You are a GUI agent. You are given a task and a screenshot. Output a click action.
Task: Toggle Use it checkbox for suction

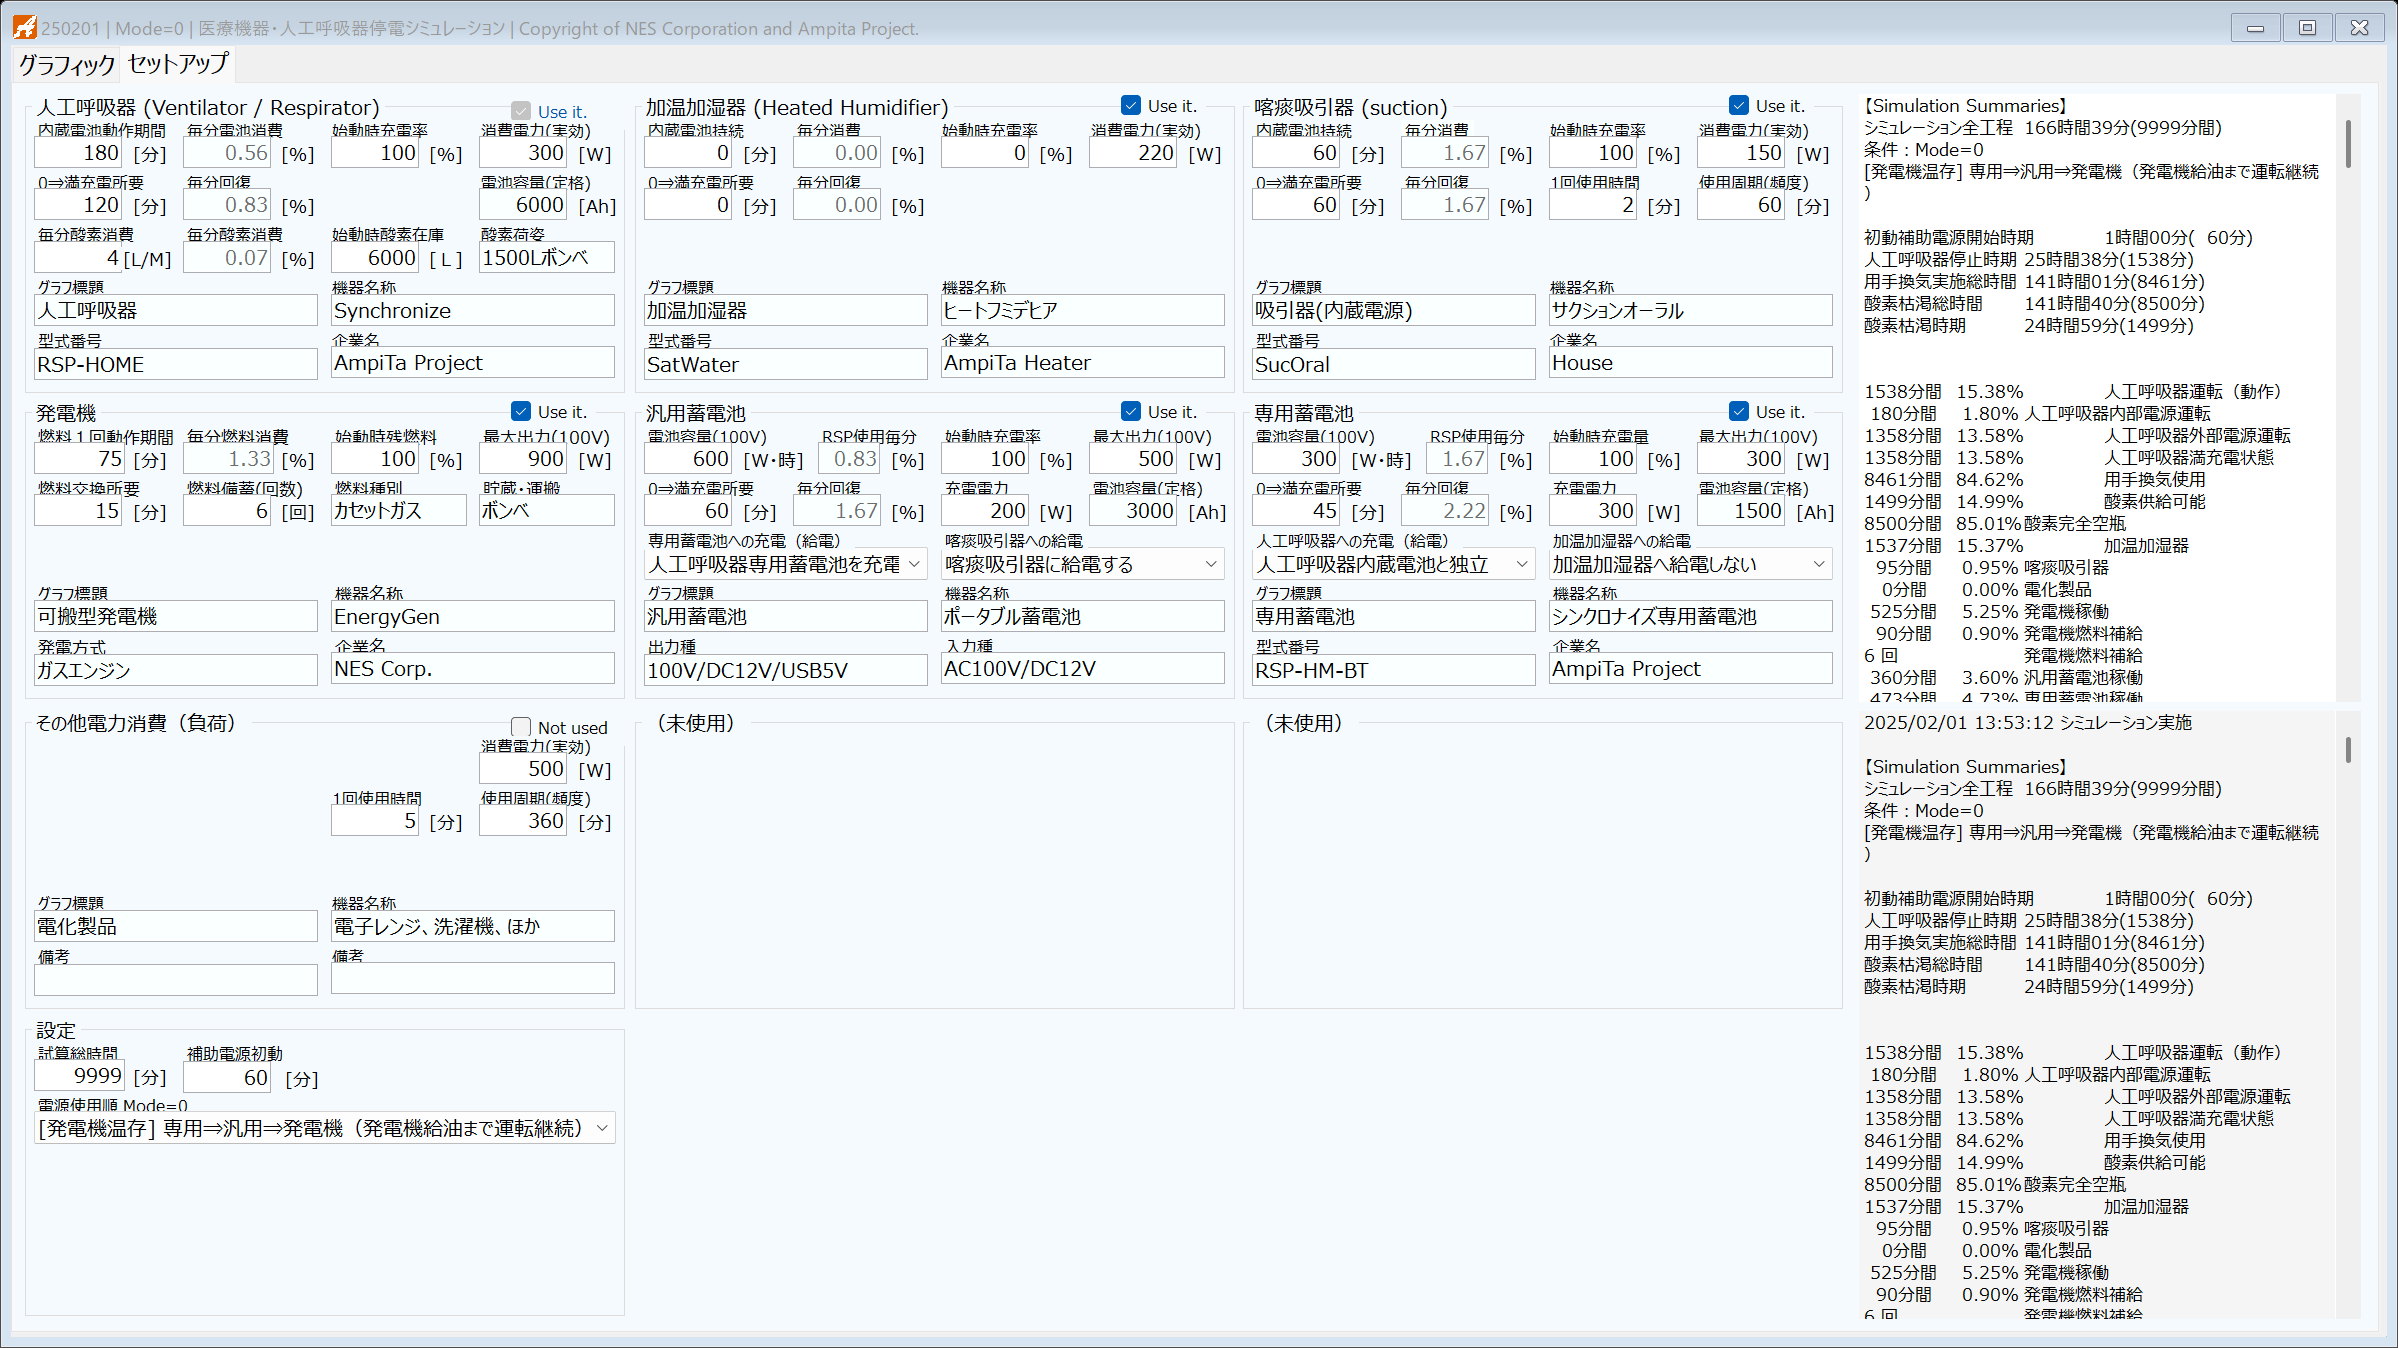pyautogui.click(x=1739, y=105)
